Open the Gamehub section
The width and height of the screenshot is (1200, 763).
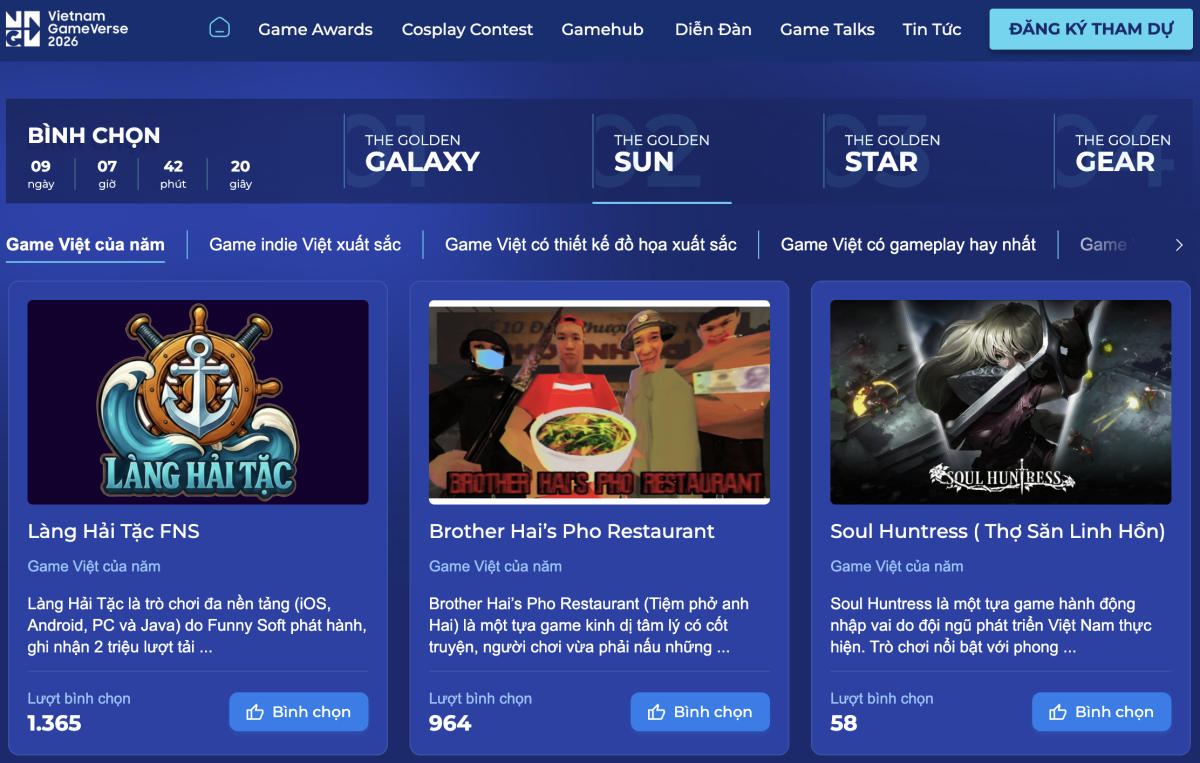coord(602,29)
